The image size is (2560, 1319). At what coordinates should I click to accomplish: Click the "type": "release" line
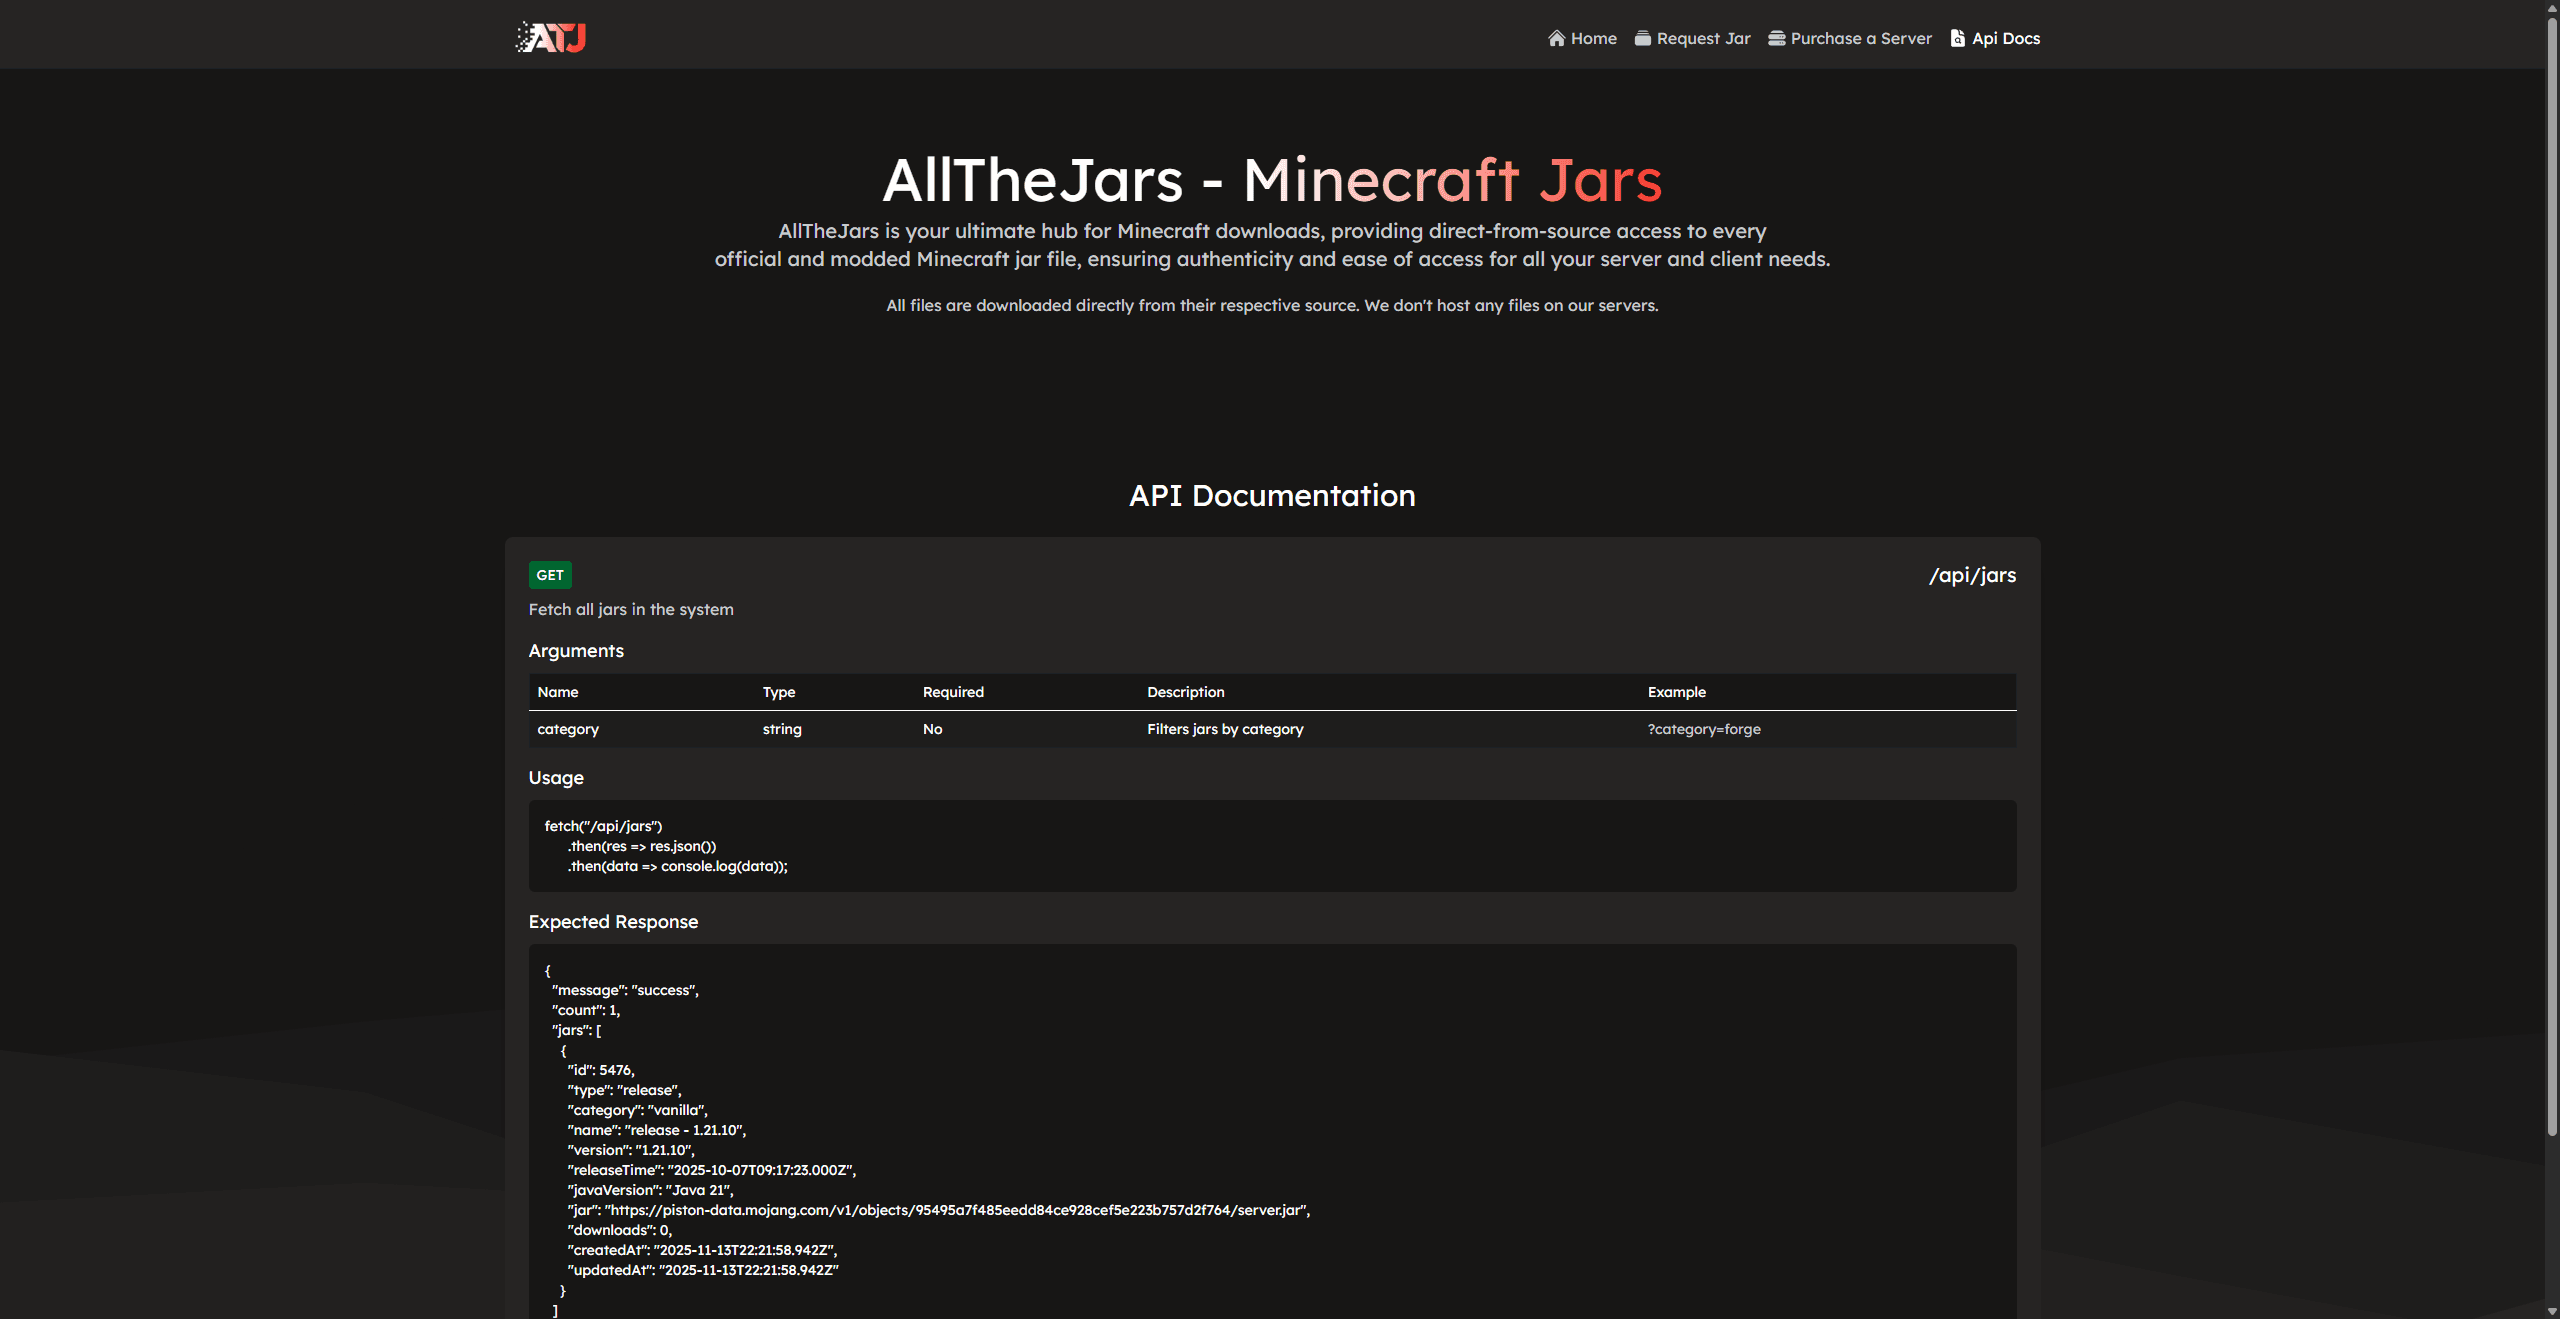[625, 1090]
